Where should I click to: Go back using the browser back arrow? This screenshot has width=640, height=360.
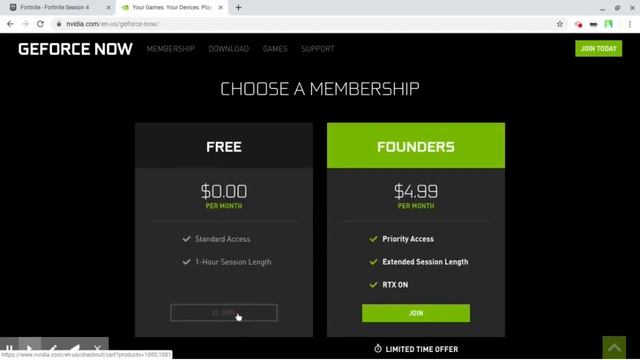(x=10, y=24)
